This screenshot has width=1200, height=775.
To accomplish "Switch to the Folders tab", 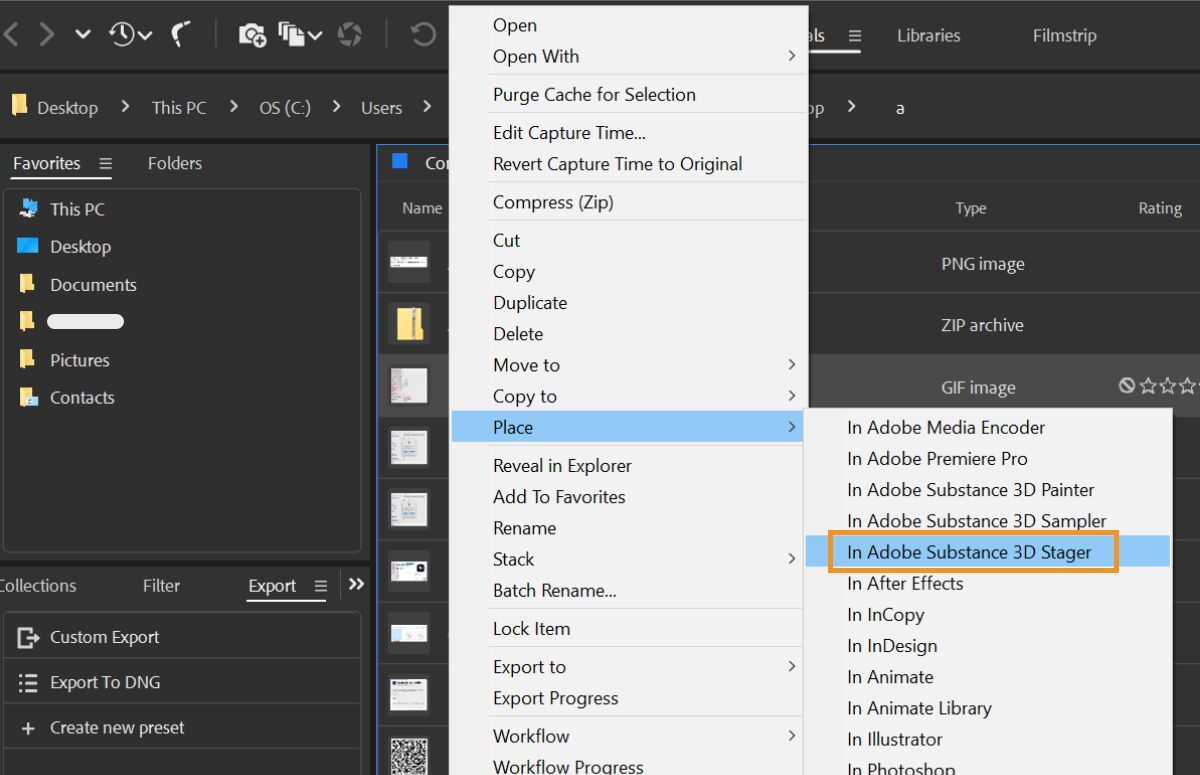I will 174,163.
